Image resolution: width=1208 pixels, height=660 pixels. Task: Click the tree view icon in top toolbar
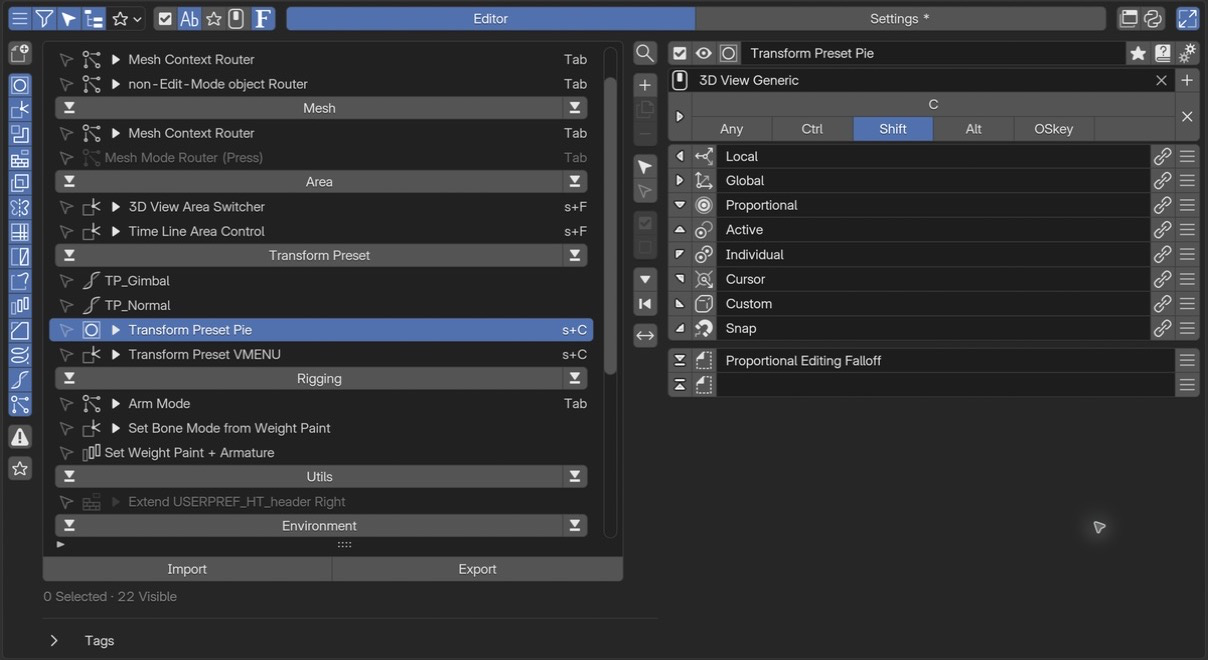click(93, 19)
